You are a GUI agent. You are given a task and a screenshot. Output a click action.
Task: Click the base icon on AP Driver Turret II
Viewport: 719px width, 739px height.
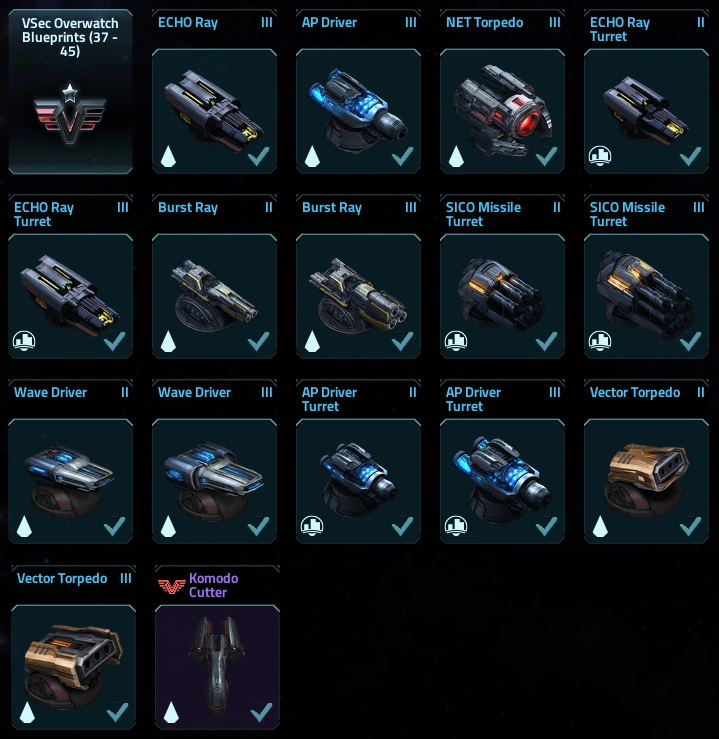click(312, 526)
